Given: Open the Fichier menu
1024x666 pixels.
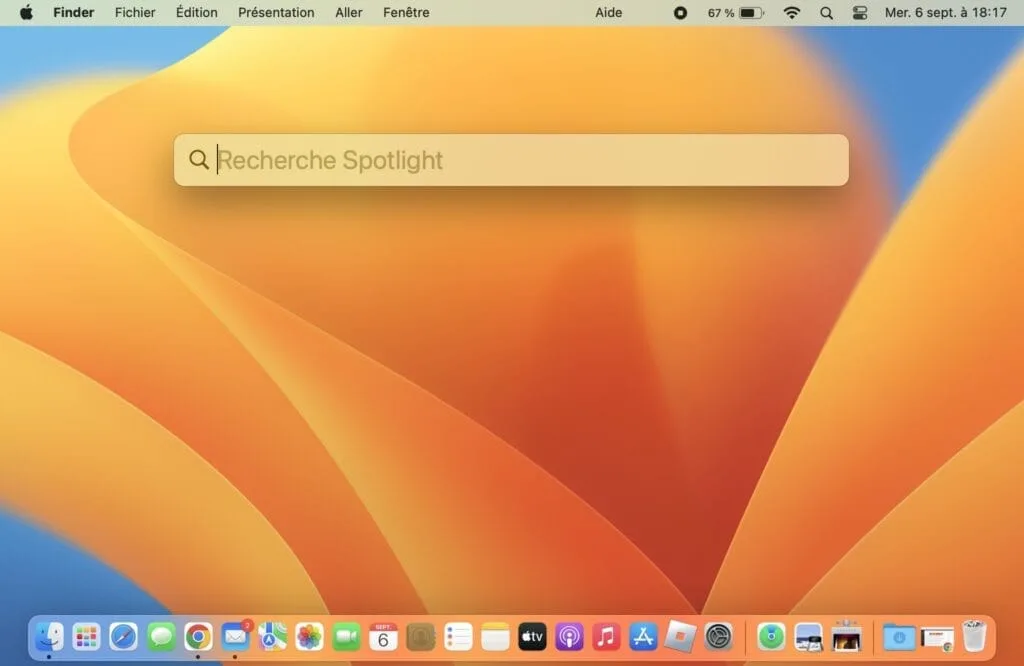Looking at the screenshot, I should coord(135,13).
